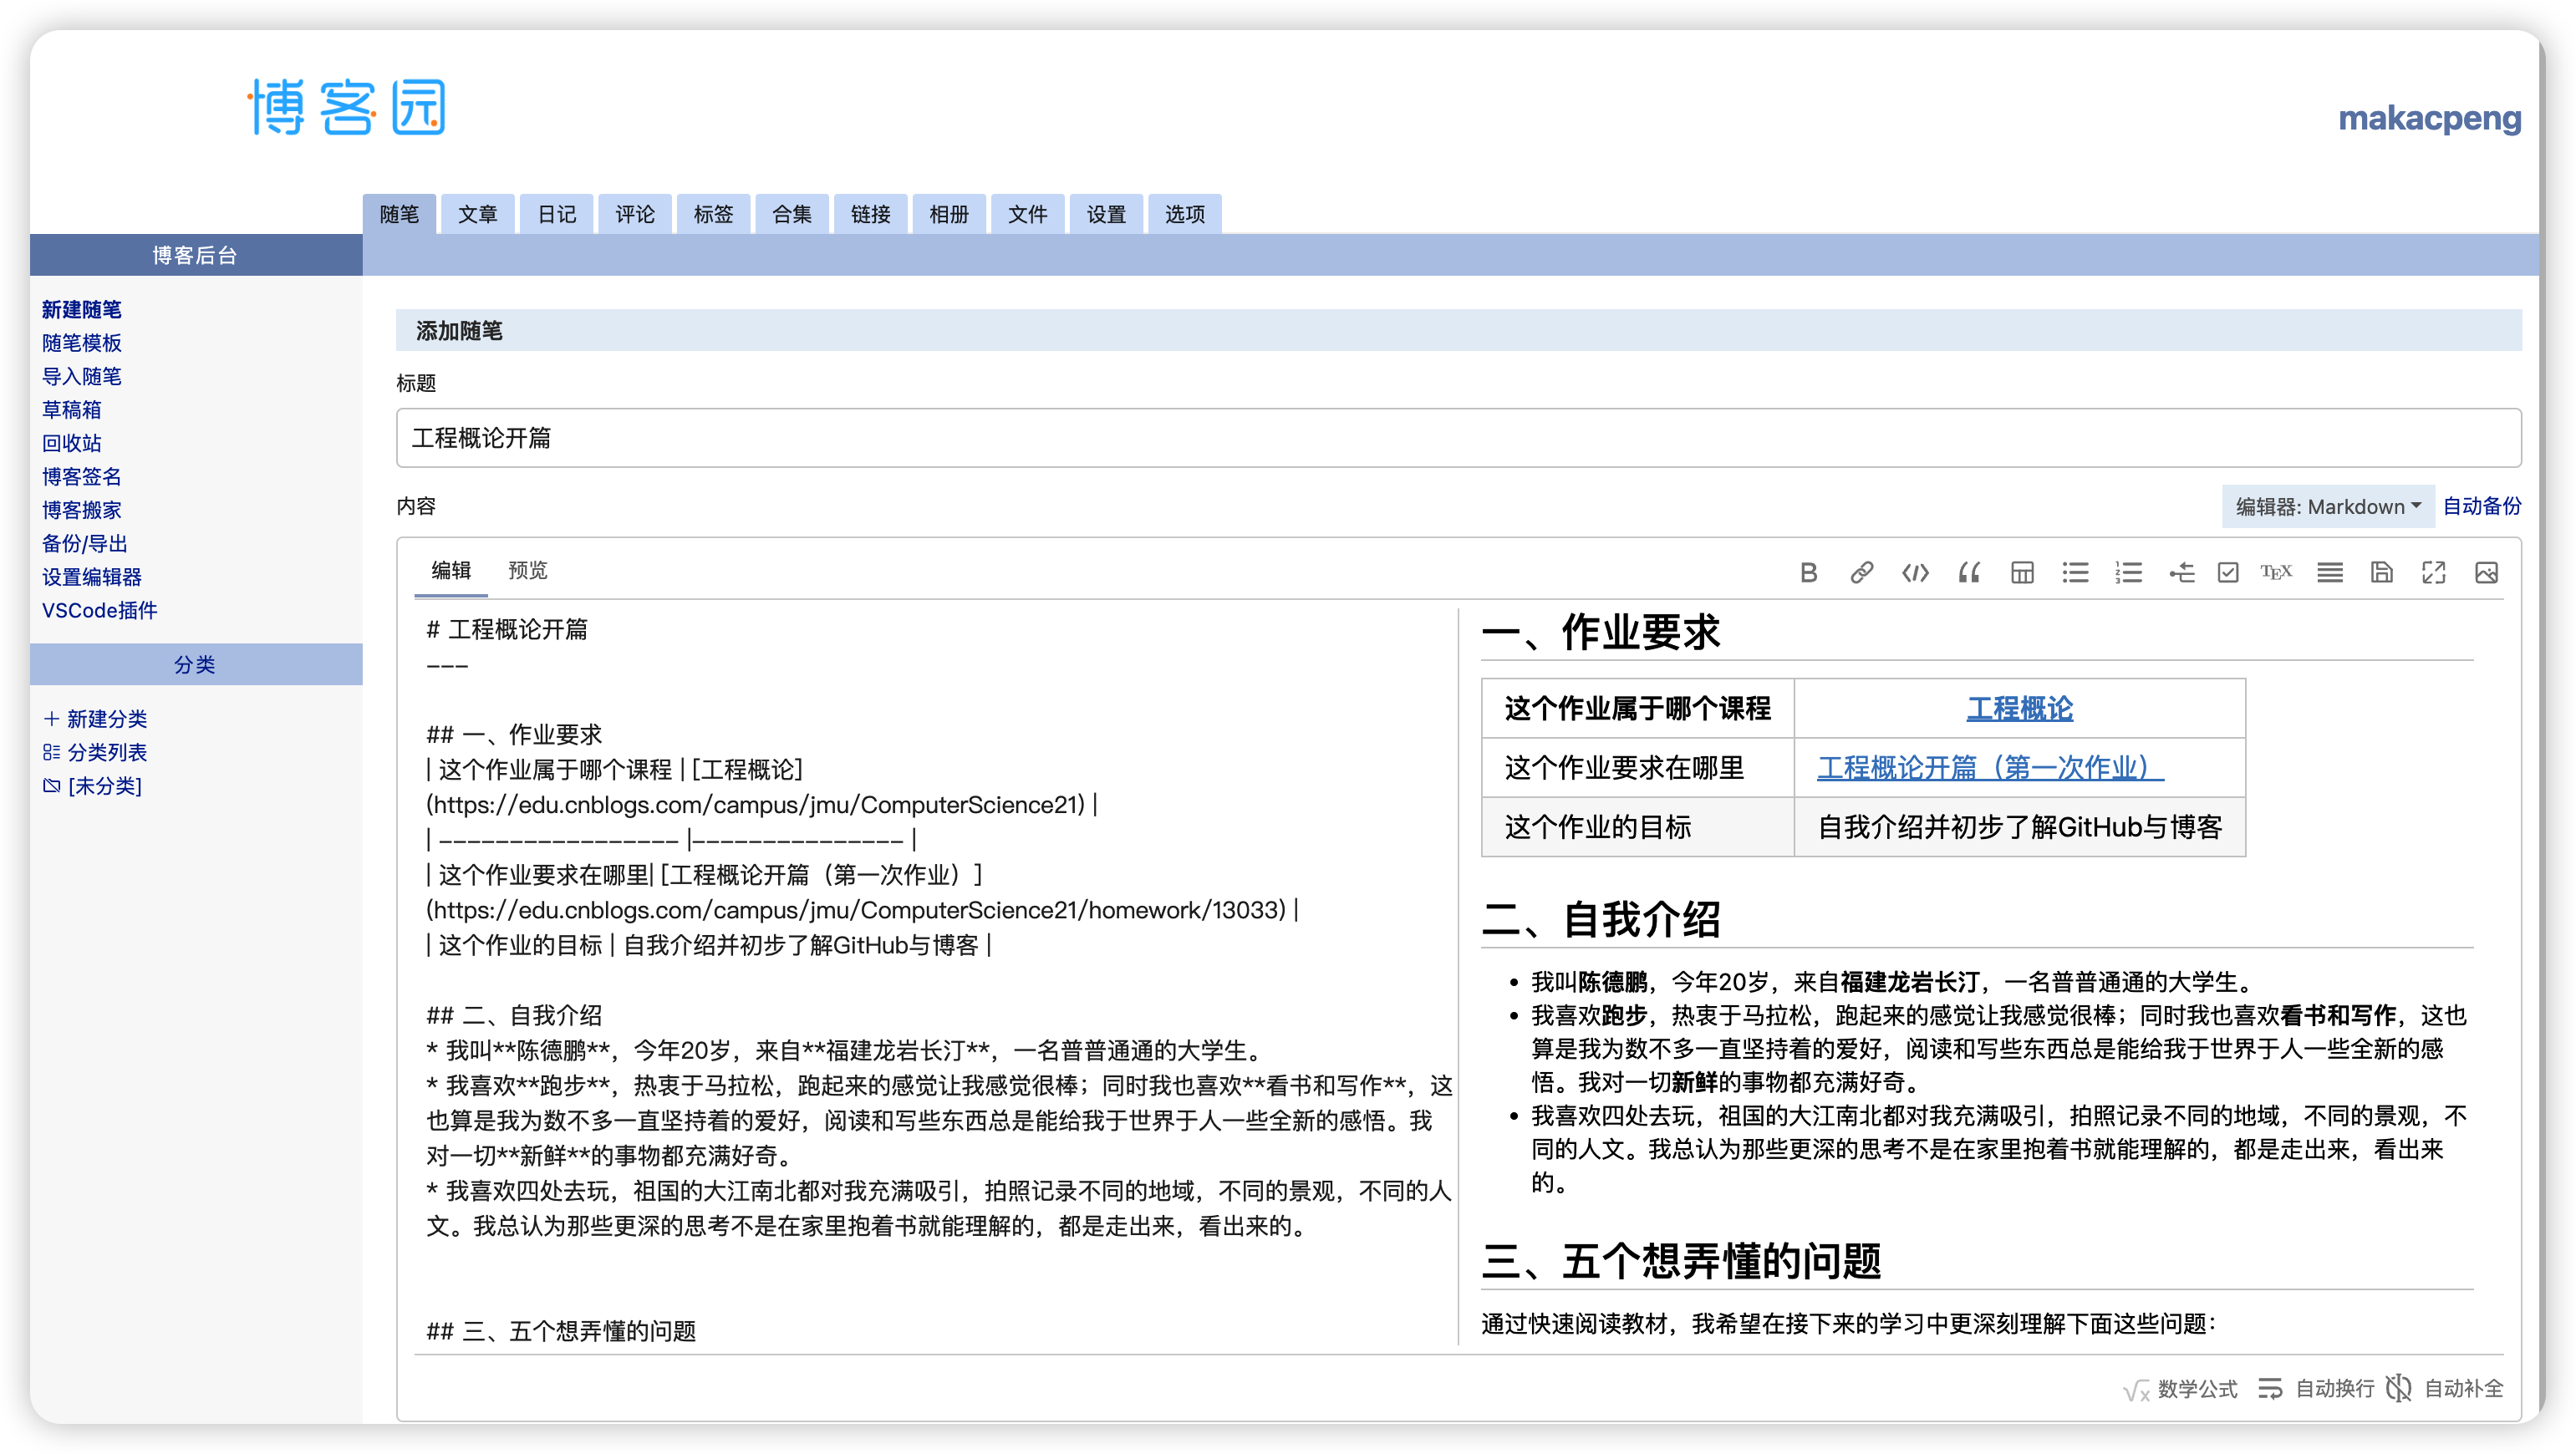
Task: Open the 编辑器: Markdown dropdown
Action: click(2327, 506)
